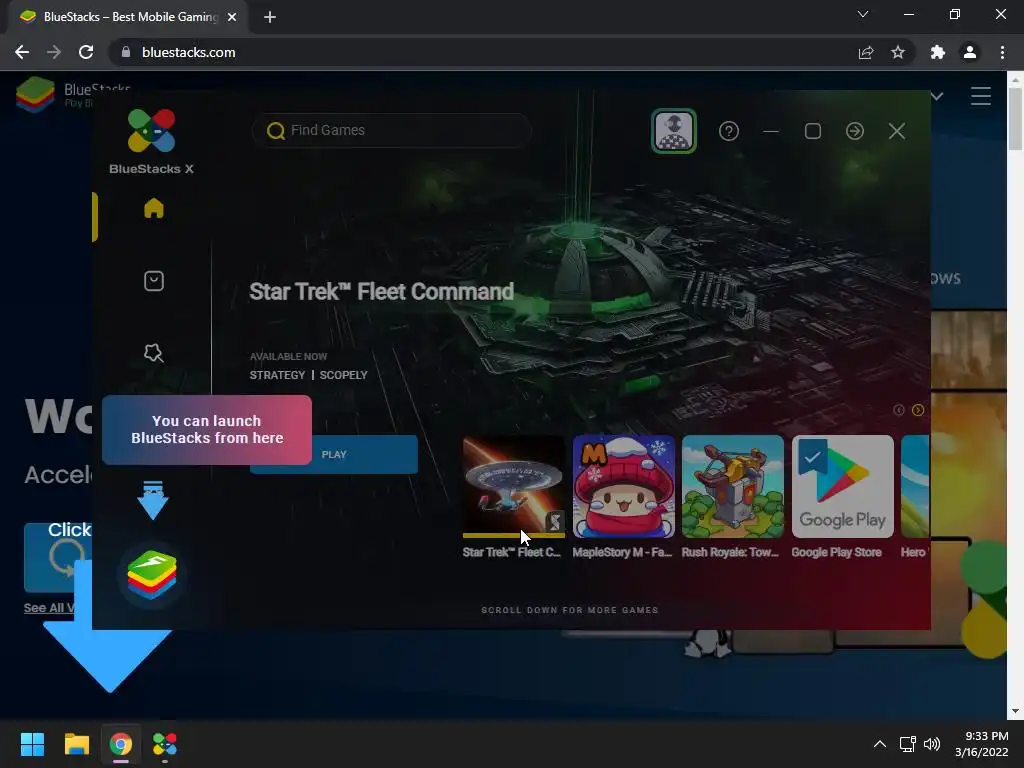This screenshot has width=1024, height=768.
Task: Click the BlueStacks X logo
Action: 151,131
